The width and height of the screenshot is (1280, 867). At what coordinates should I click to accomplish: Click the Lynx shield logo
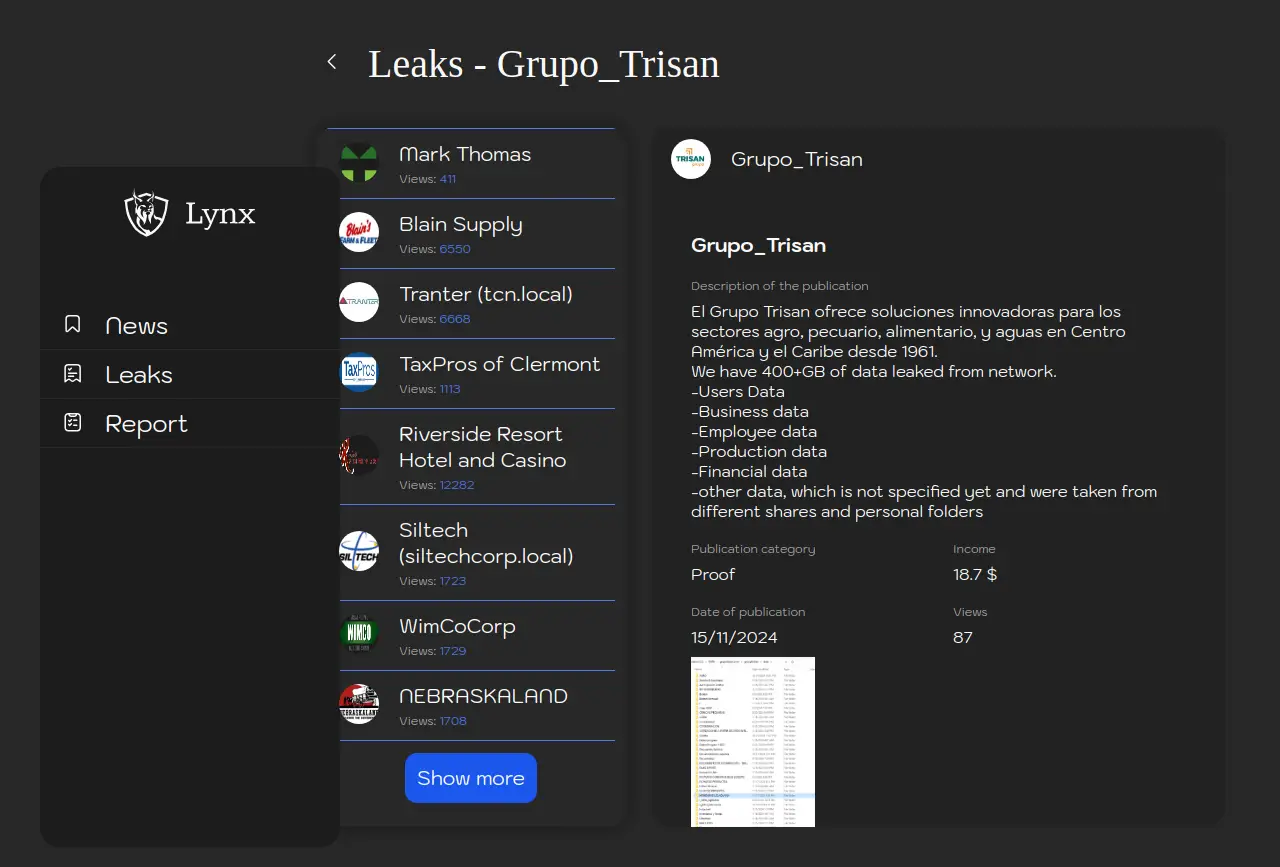coord(146,213)
